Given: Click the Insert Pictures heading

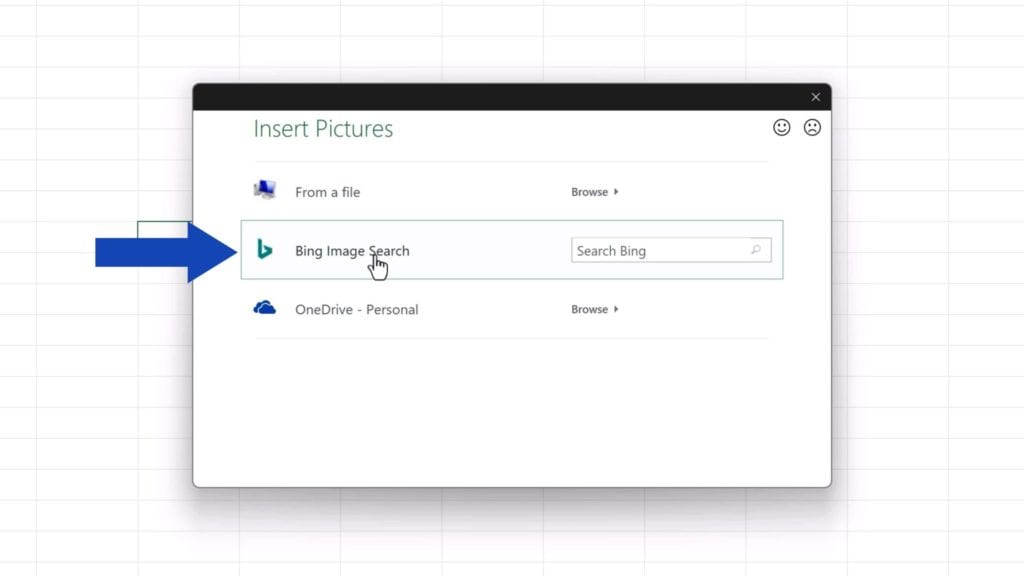Looking at the screenshot, I should click(323, 129).
